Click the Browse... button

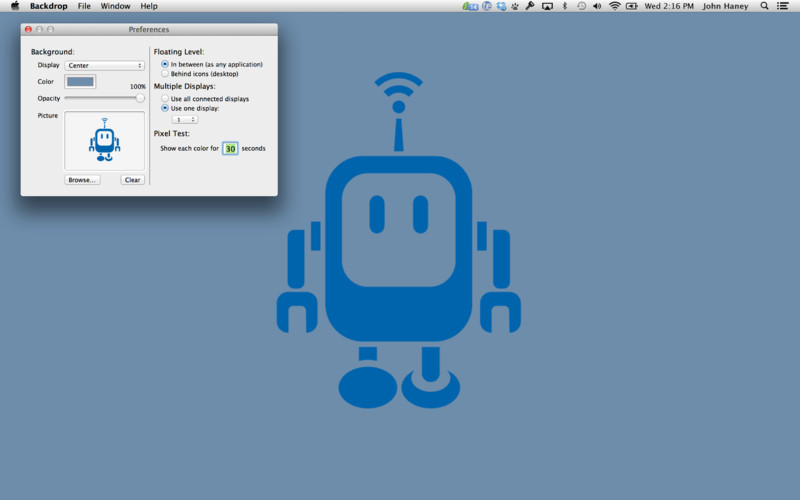pyautogui.click(x=82, y=180)
